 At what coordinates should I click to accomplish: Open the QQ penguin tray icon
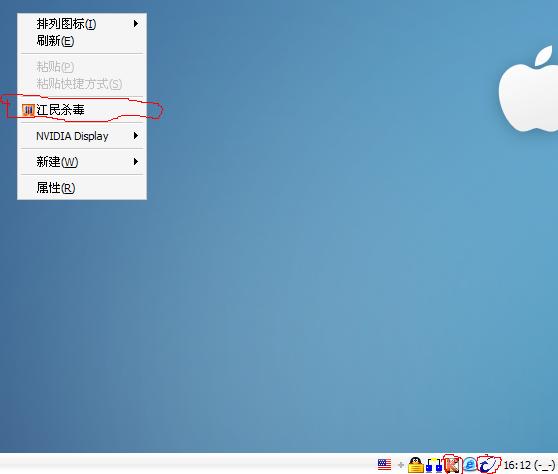(x=415, y=465)
